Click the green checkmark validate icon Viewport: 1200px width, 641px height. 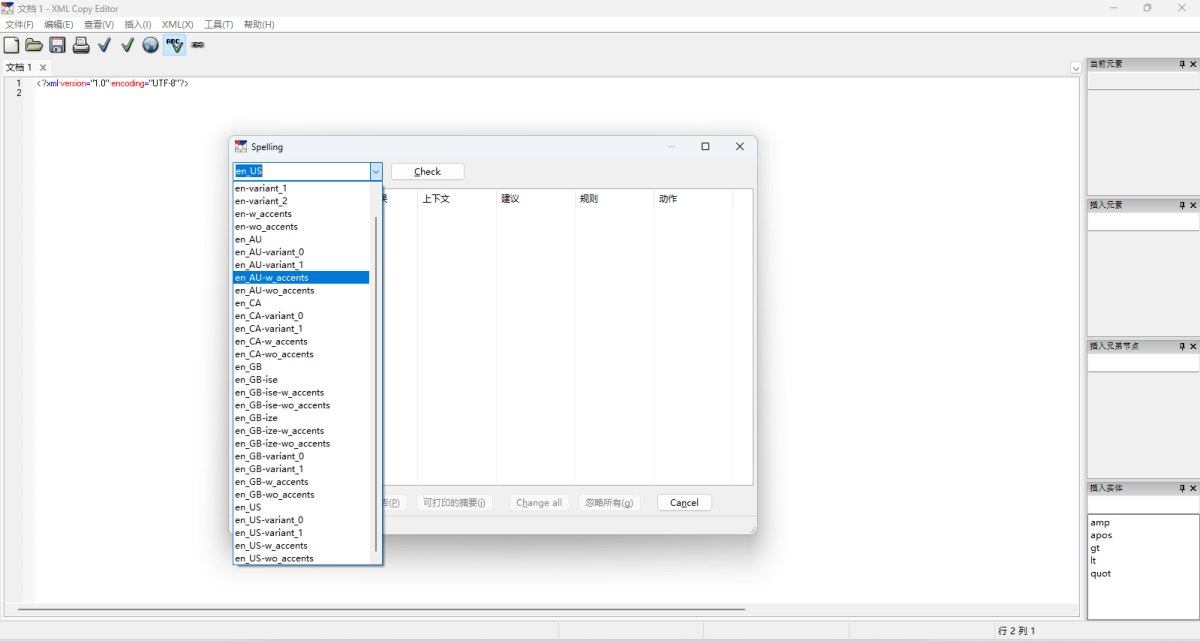(x=127, y=45)
